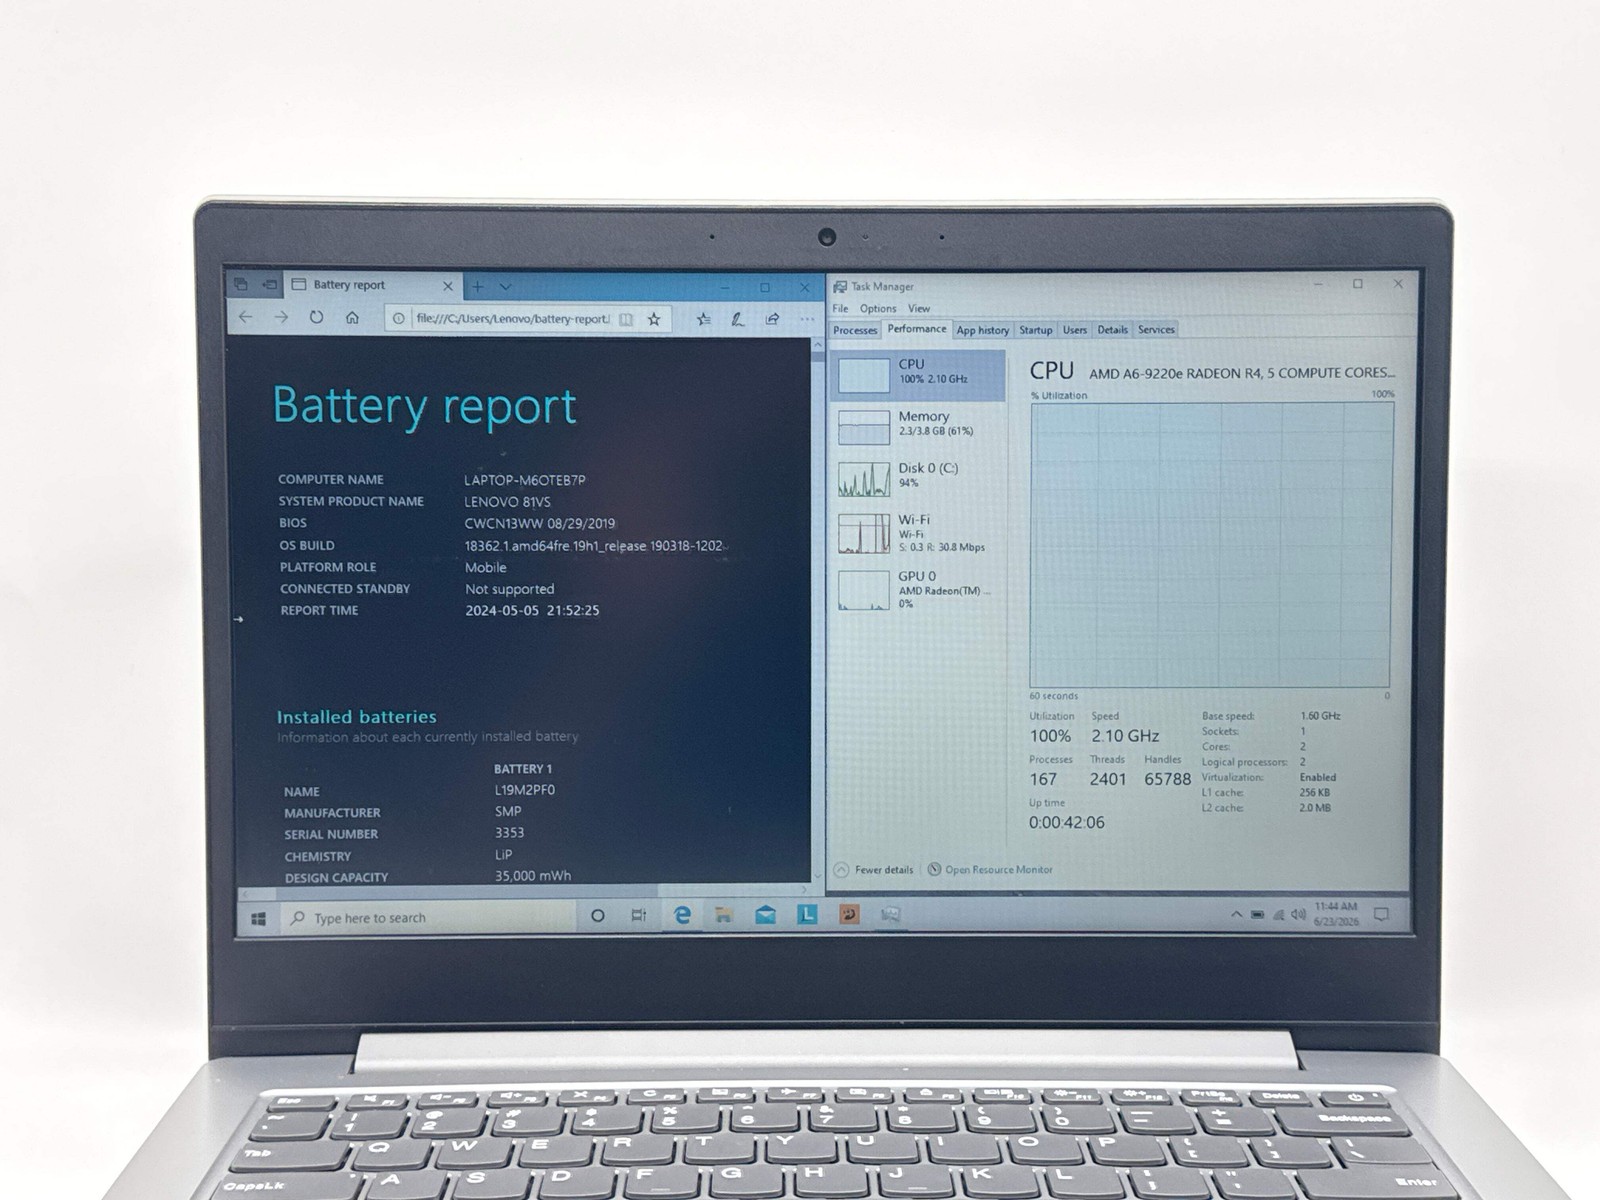Select CPU in the performance sidebar
This screenshot has height=1200, width=1600.
click(x=918, y=375)
